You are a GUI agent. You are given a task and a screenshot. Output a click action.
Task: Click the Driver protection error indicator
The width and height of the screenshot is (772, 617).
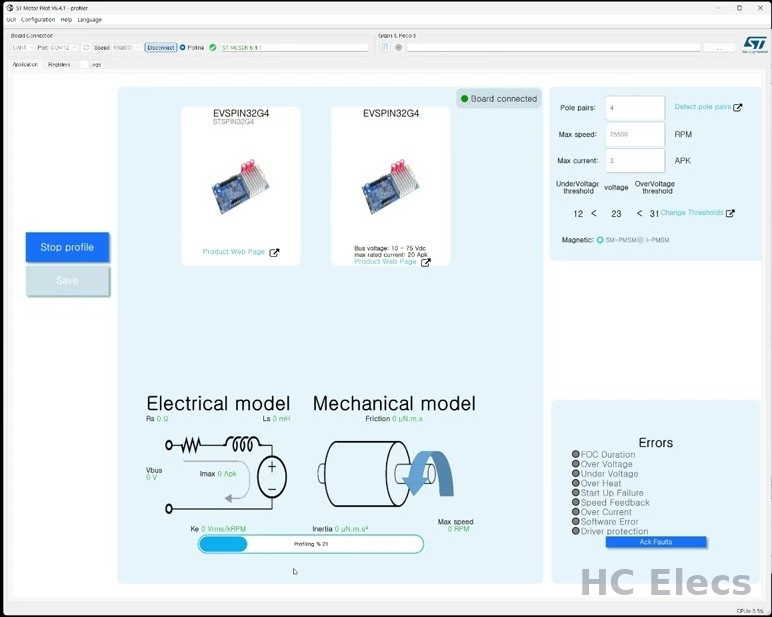pyautogui.click(x=576, y=531)
